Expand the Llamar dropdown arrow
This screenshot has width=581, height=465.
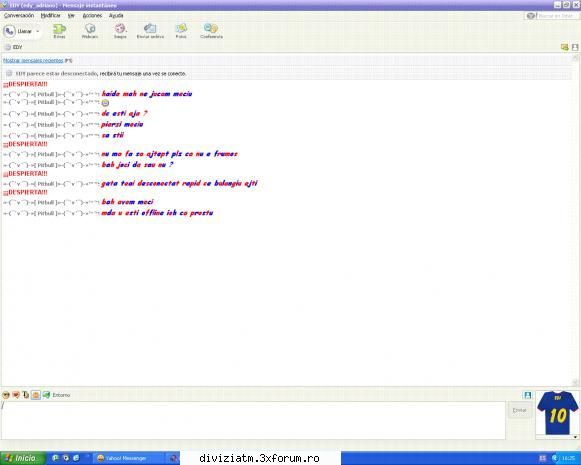37,31
